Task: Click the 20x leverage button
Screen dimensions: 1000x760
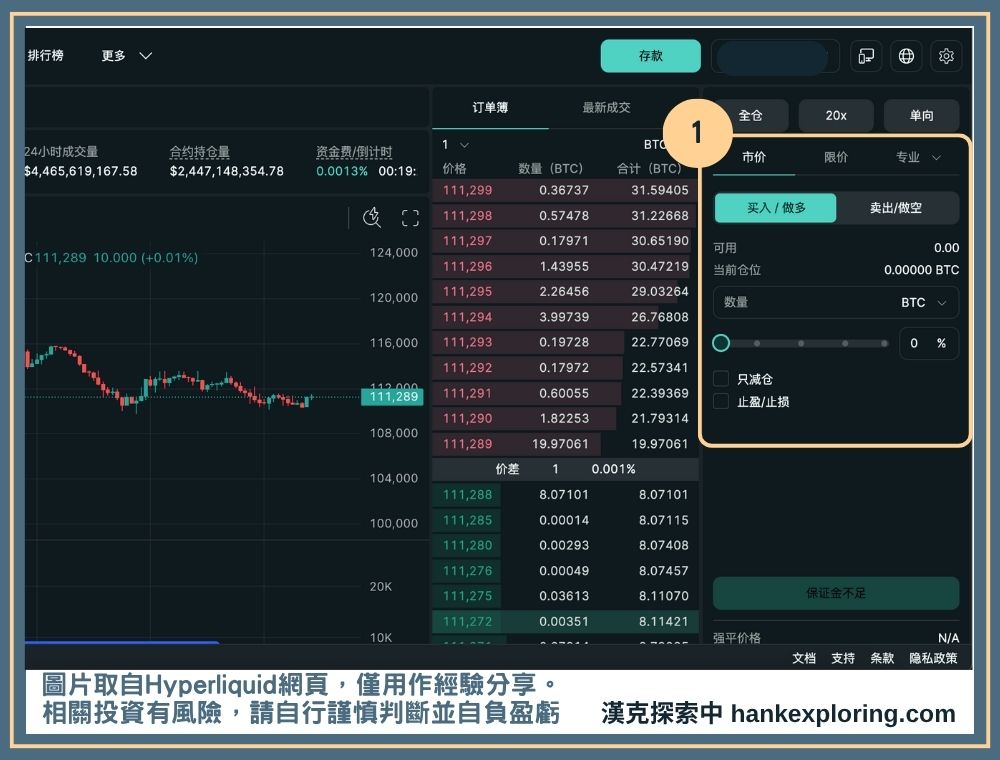Action: pos(836,116)
